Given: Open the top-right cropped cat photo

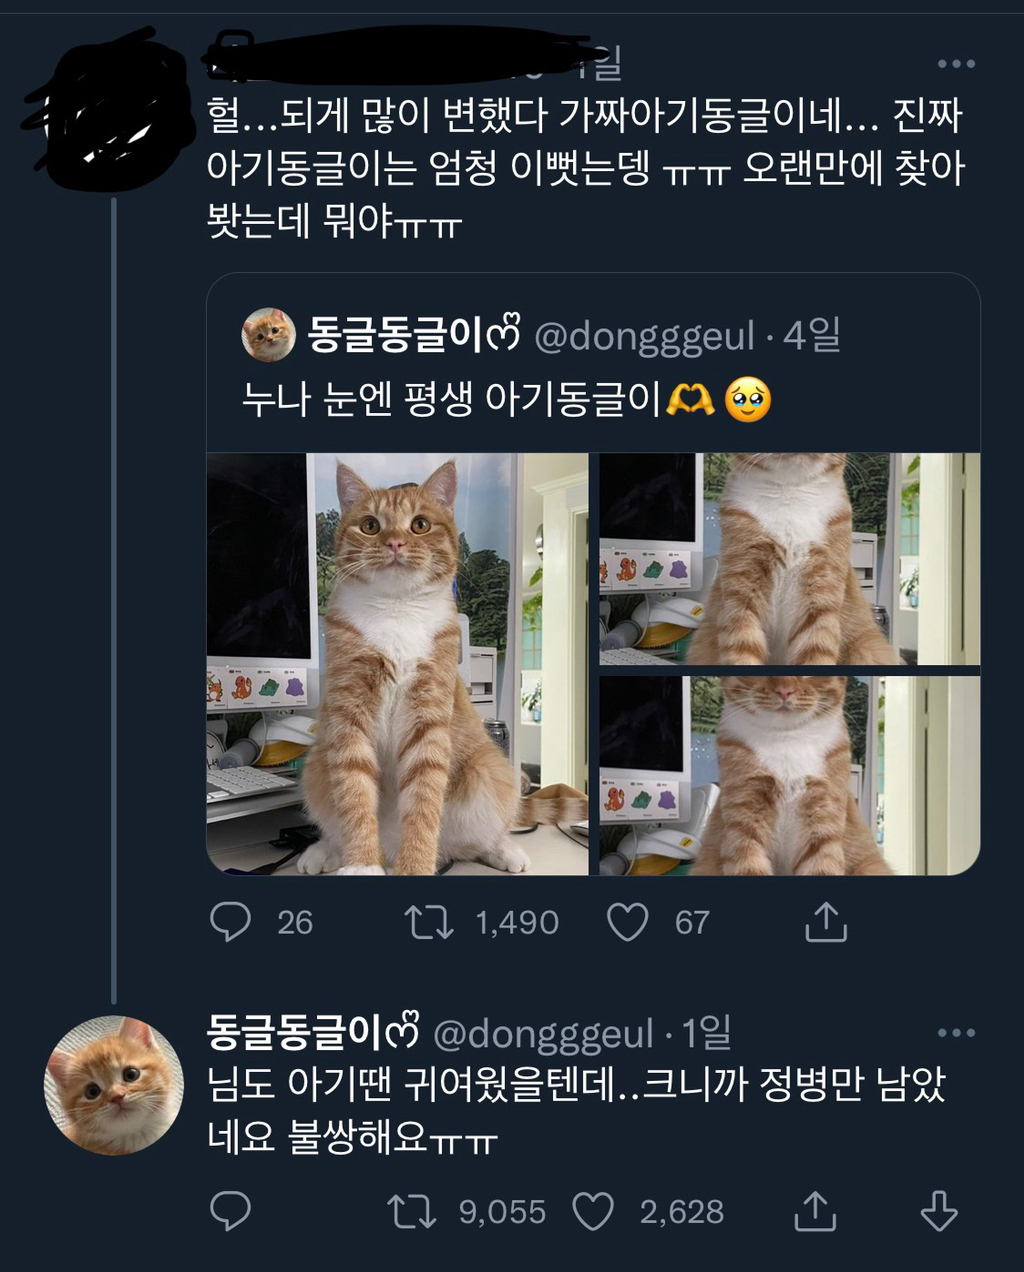Looking at the screenshot, I should click(789, 558).
